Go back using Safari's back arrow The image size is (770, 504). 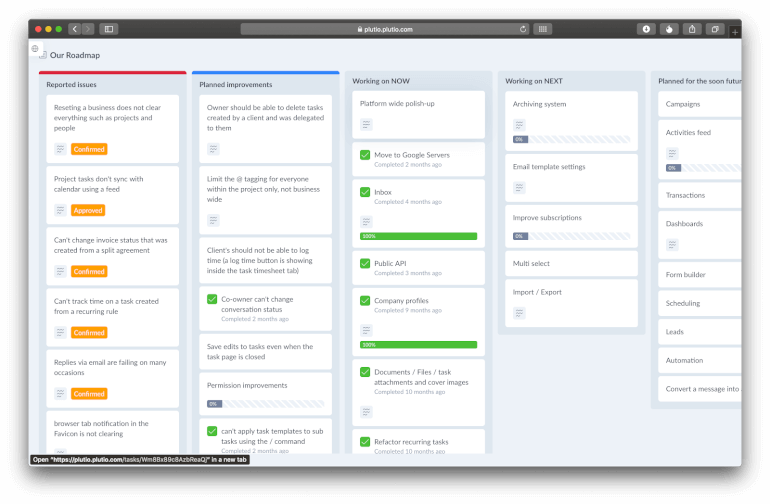[75, 29]
